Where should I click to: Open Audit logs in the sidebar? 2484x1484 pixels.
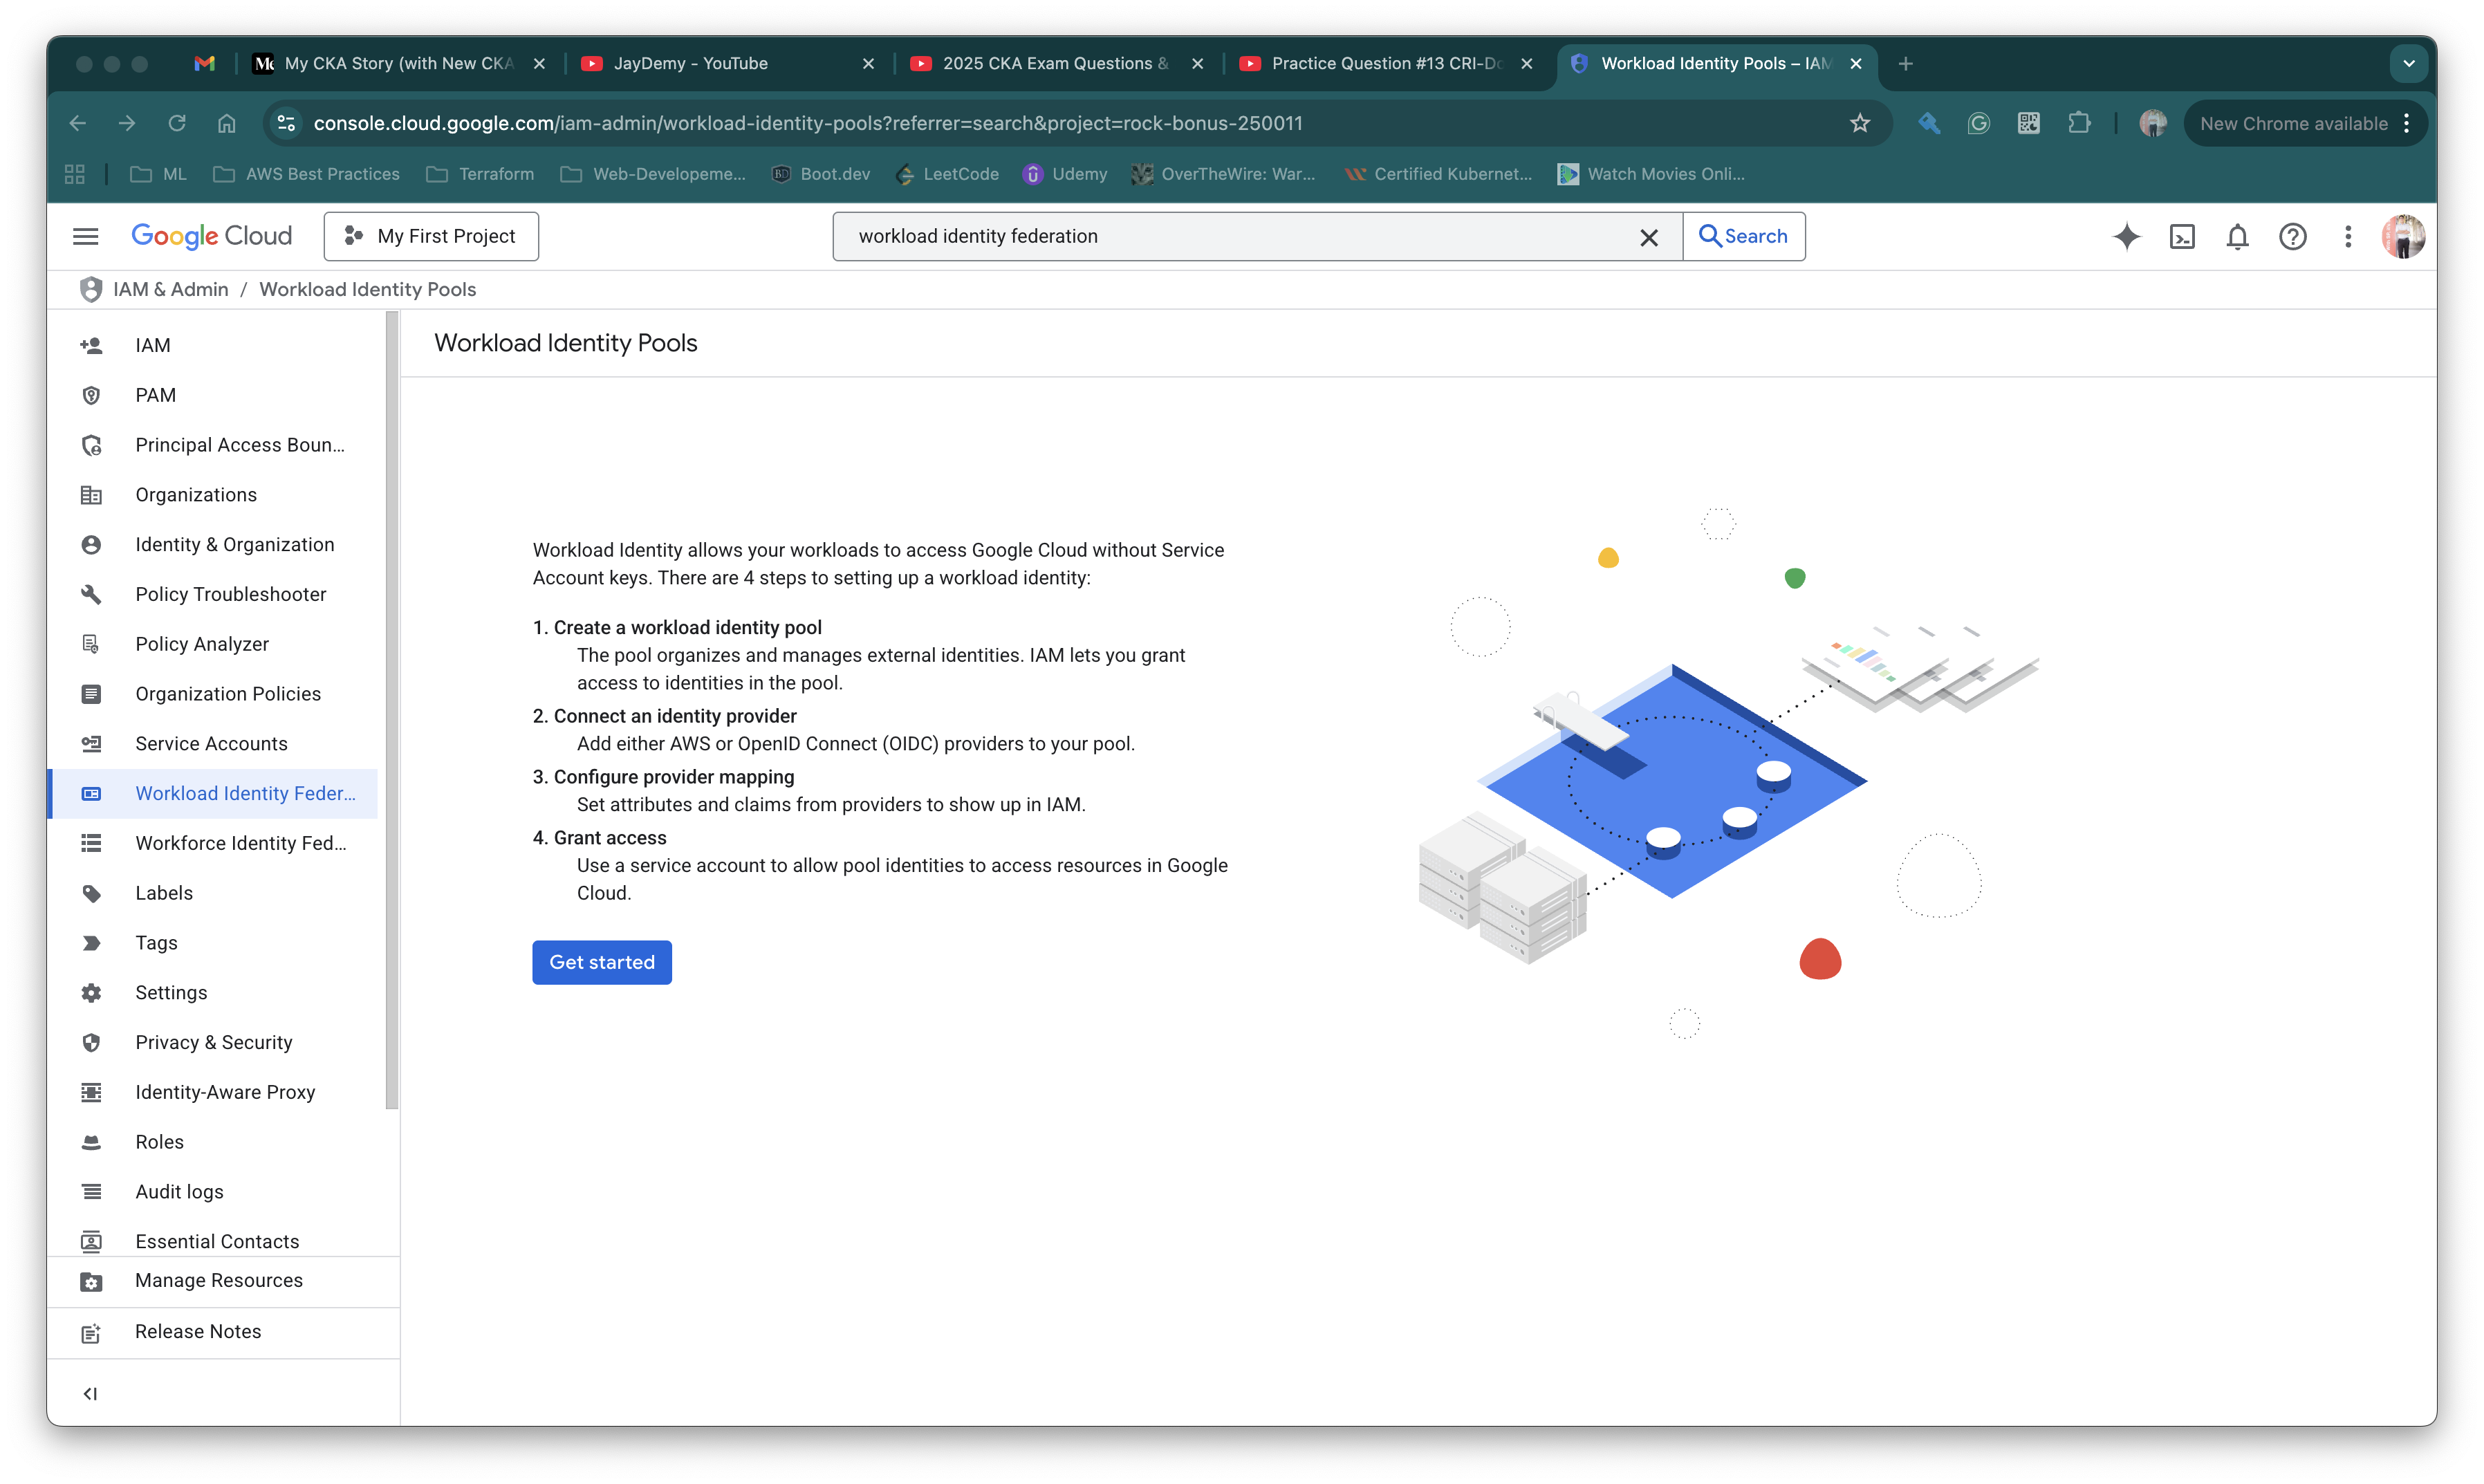tap(213, 1191)
